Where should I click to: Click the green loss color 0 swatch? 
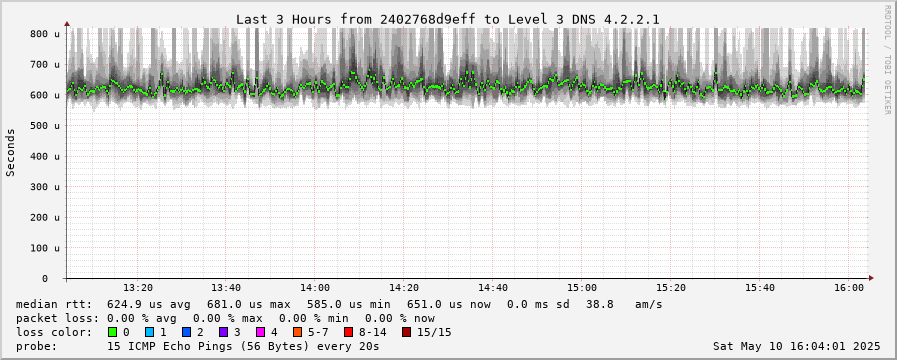click(x=112, y=332)
